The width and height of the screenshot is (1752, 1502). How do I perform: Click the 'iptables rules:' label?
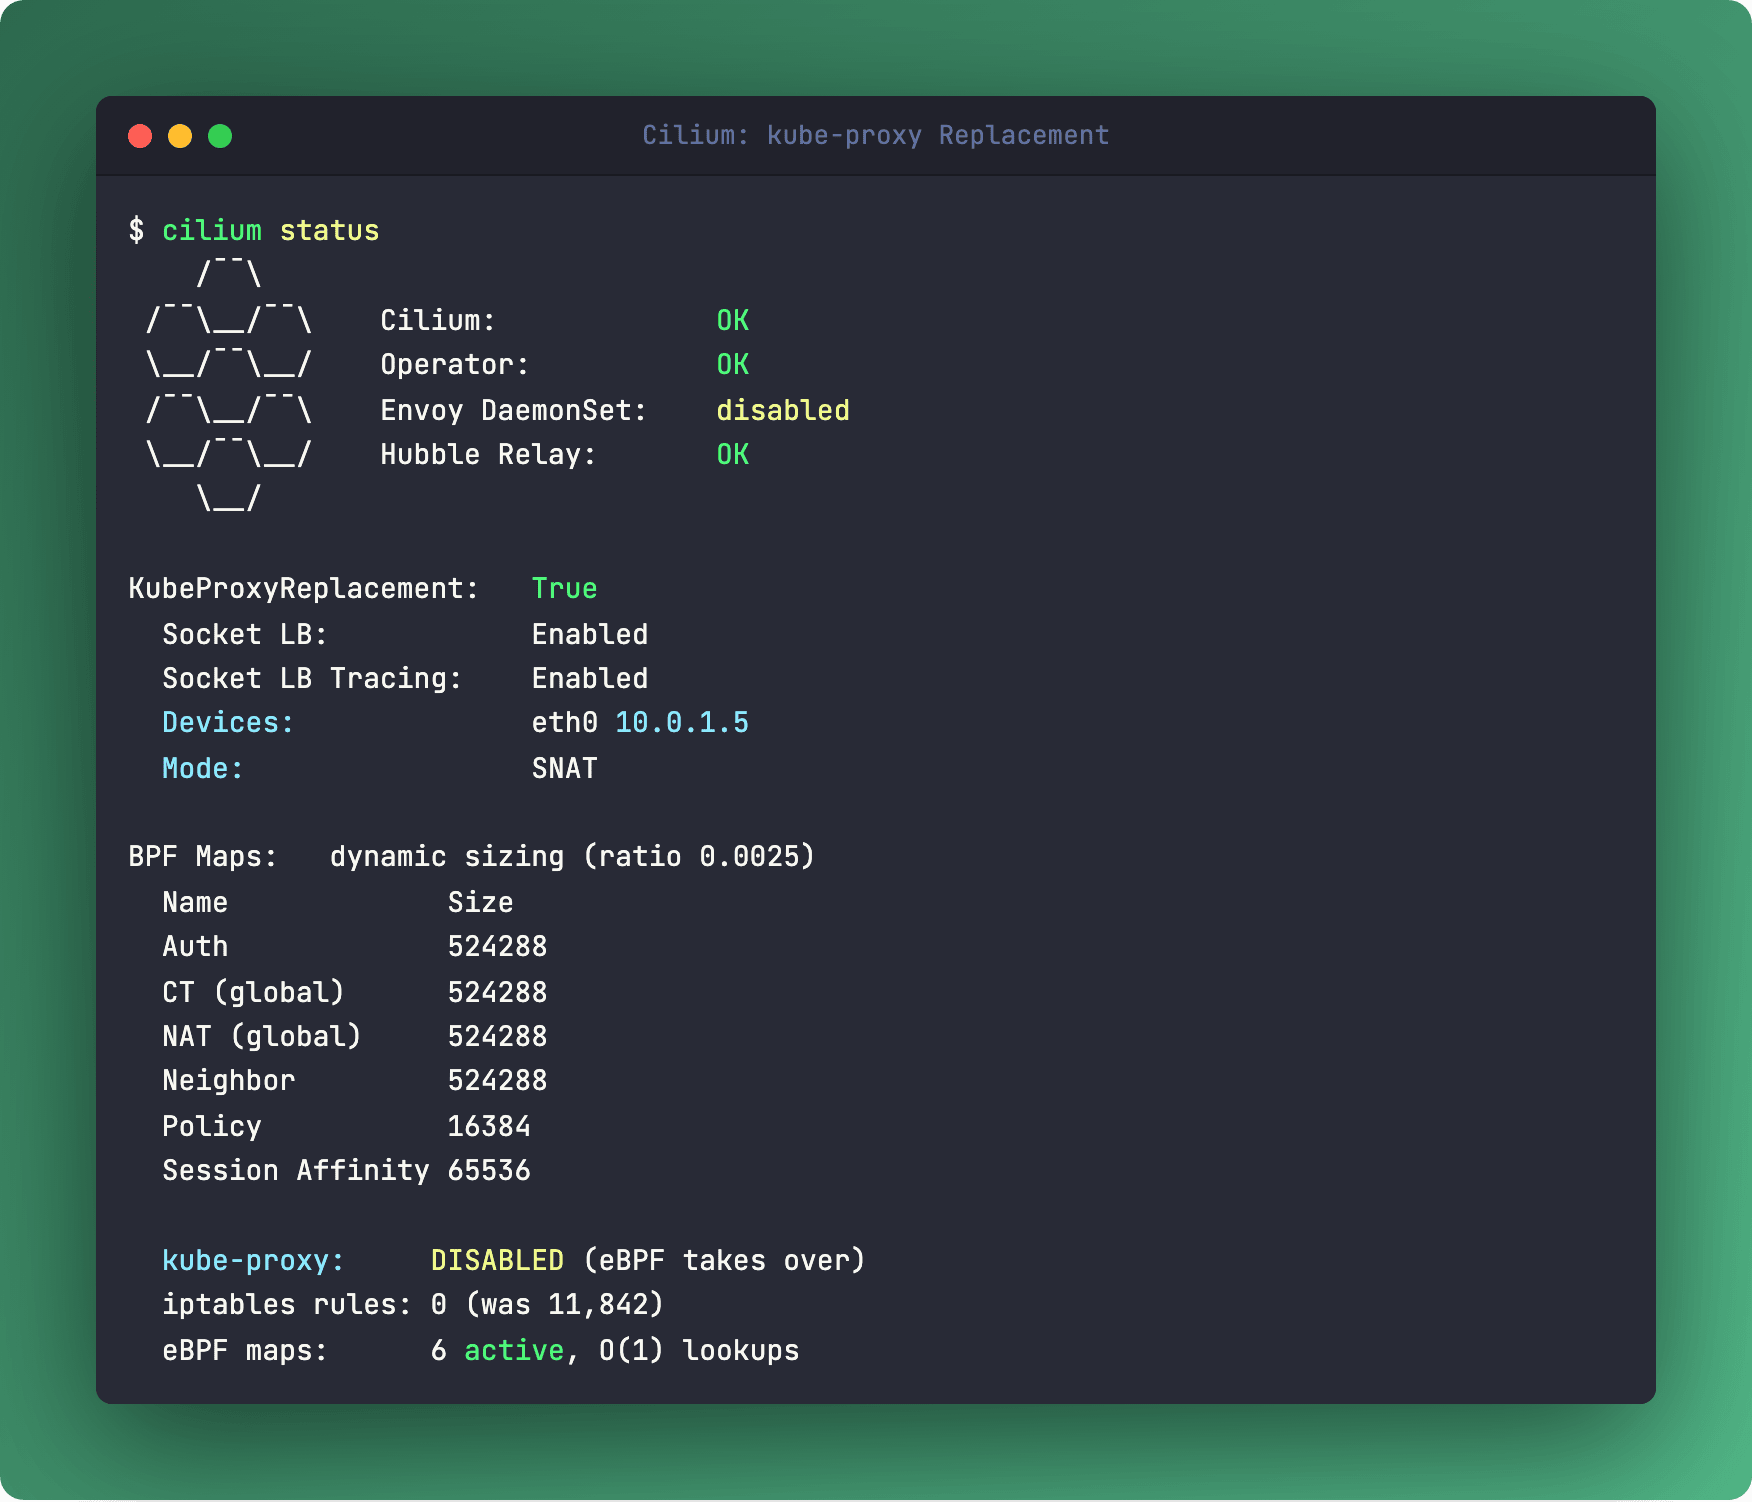pos(287,1305)
